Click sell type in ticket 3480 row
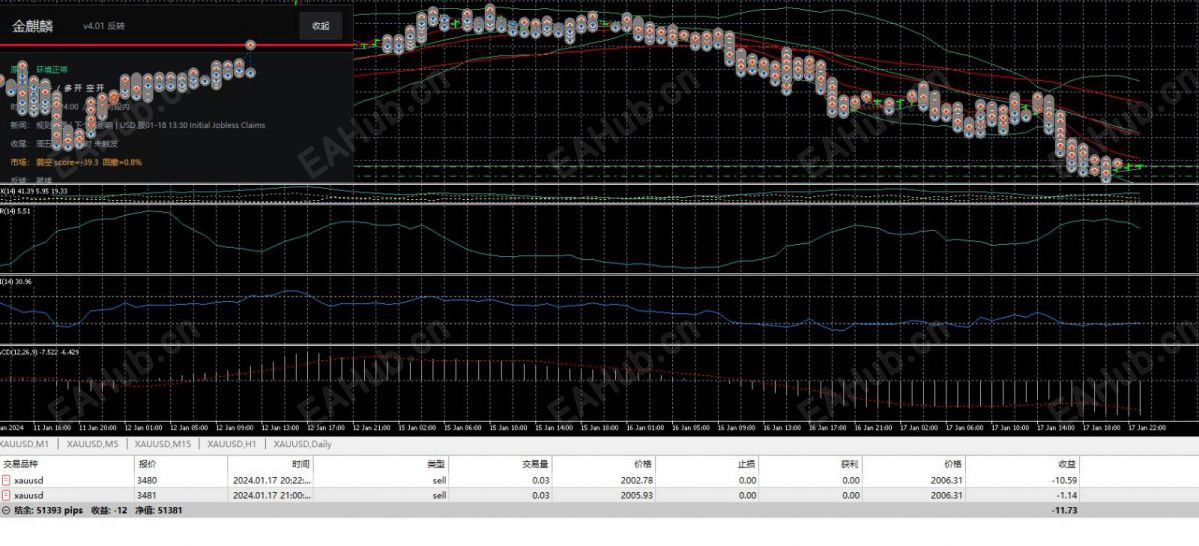The image size is (1199, 546). point(439,480)
